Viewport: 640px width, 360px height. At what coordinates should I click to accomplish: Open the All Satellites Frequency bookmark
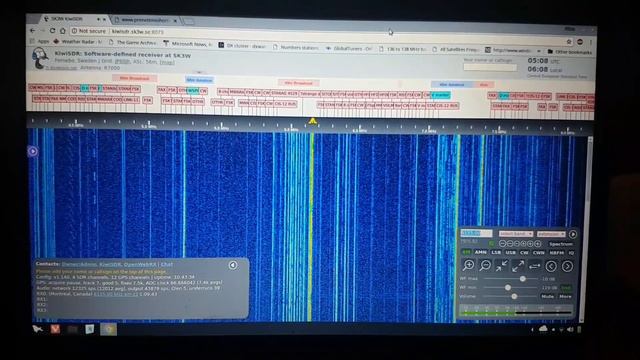point(456,49)
